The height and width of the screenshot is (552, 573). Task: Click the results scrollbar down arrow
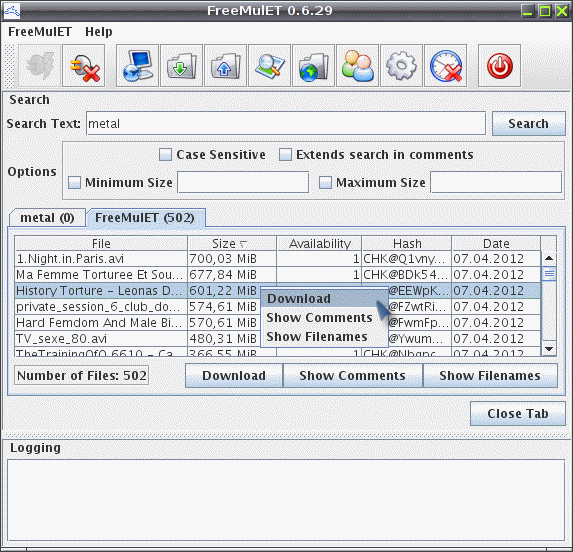549,349
